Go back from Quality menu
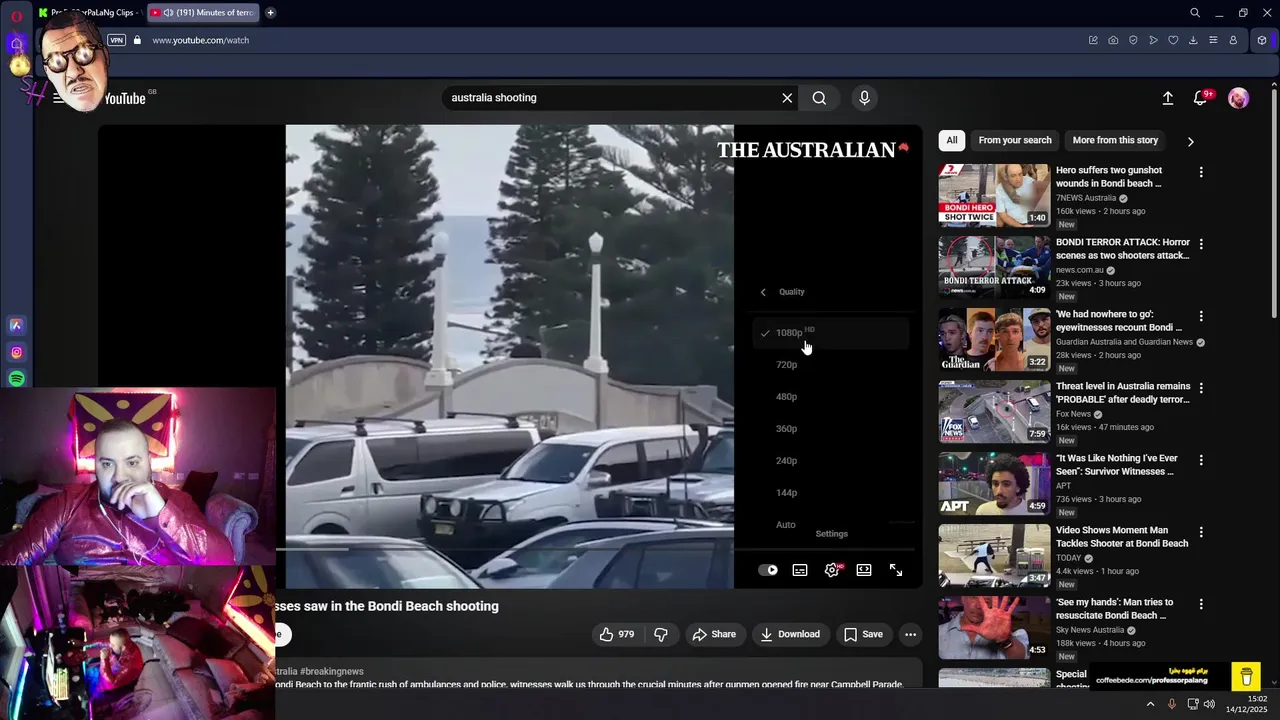The width and height of the screenshot is (1280, 720). (763, 292)
